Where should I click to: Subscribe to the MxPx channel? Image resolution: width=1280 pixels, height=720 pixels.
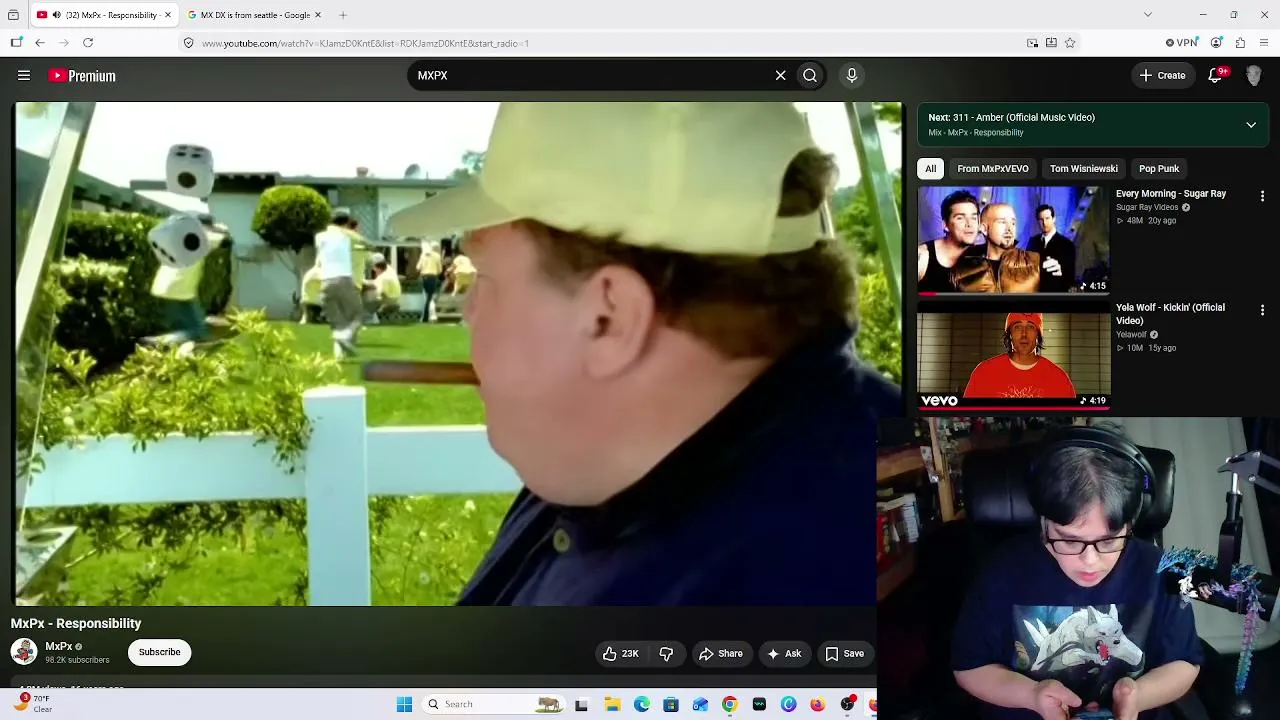tap(159, 652)
